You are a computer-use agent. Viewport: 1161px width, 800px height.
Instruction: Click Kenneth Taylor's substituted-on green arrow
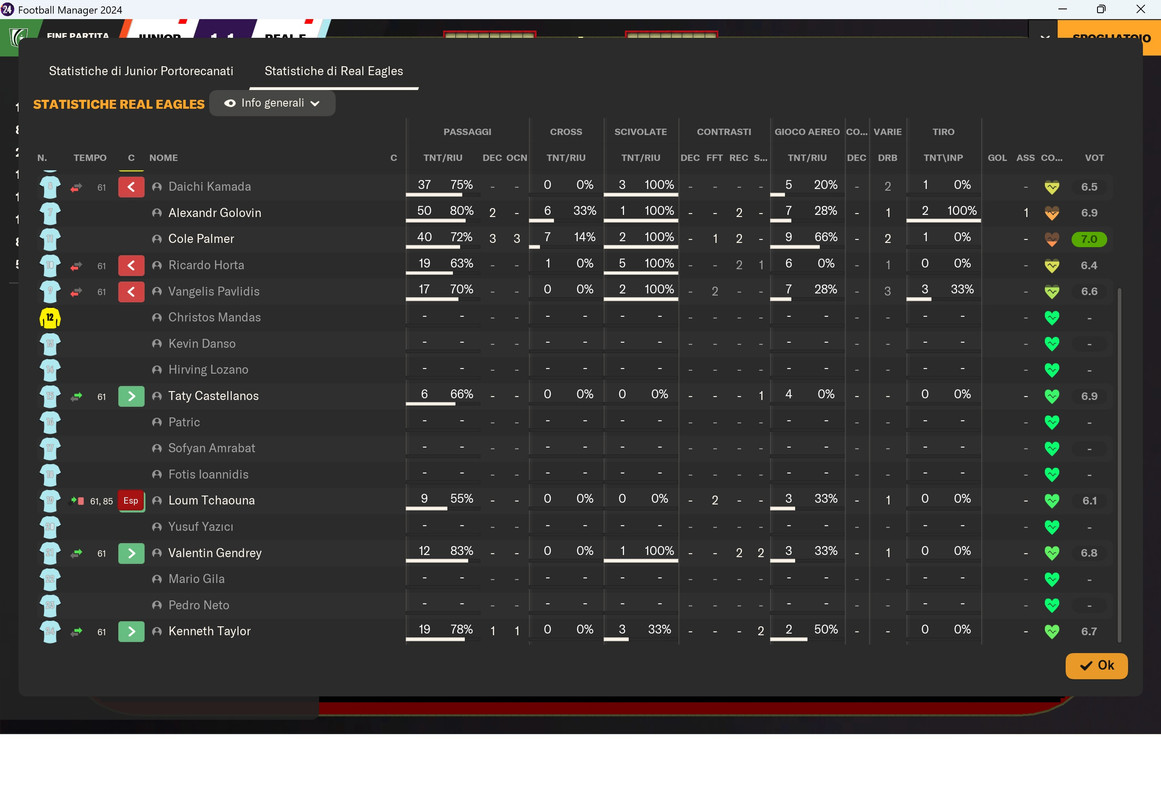click(131, 632)
